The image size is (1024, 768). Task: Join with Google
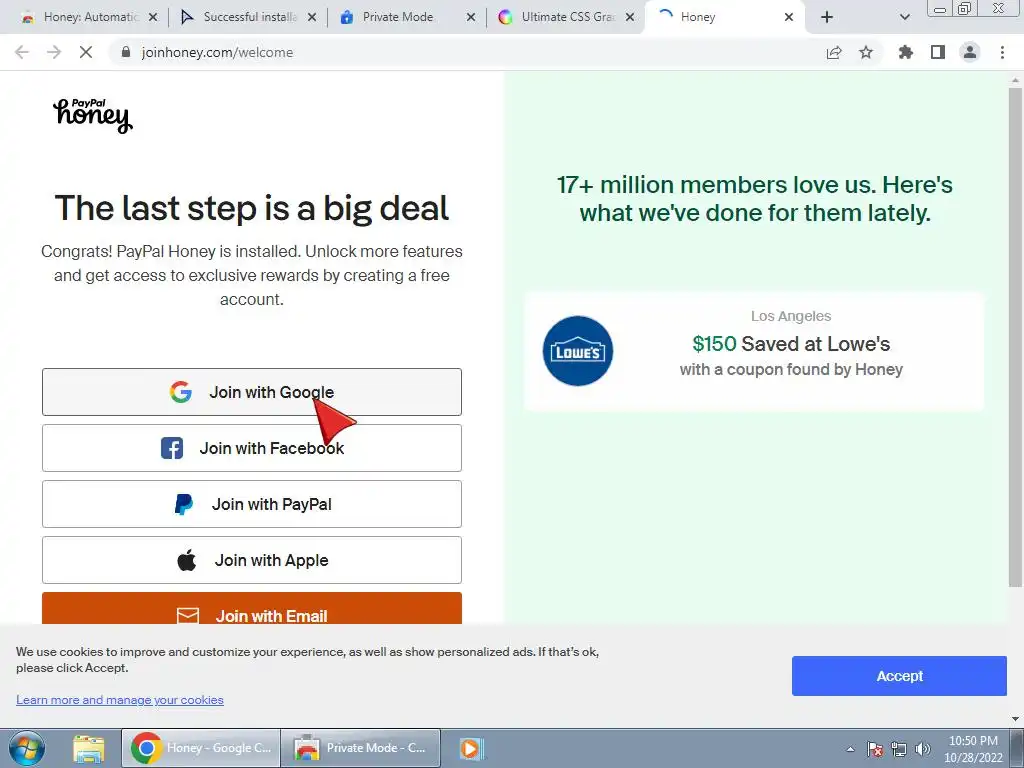(251, 392)
